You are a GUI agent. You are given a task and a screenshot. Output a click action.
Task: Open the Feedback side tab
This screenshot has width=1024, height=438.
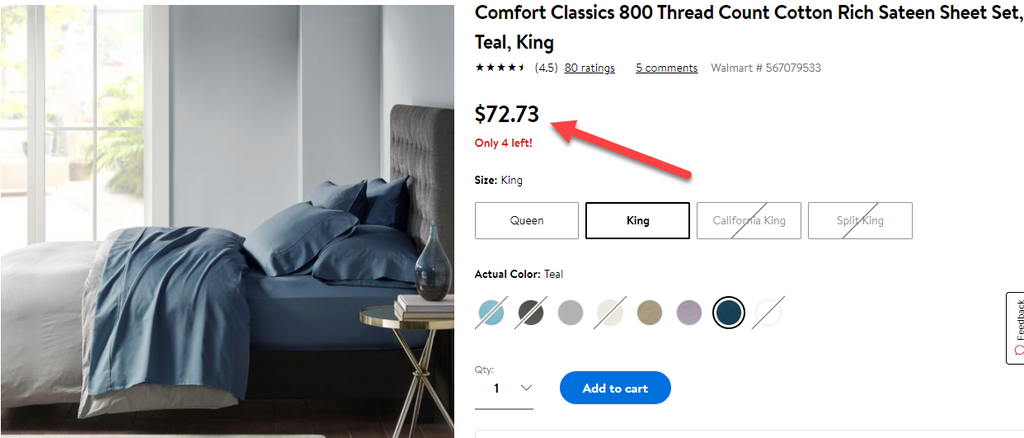(x=1016, y=328)
